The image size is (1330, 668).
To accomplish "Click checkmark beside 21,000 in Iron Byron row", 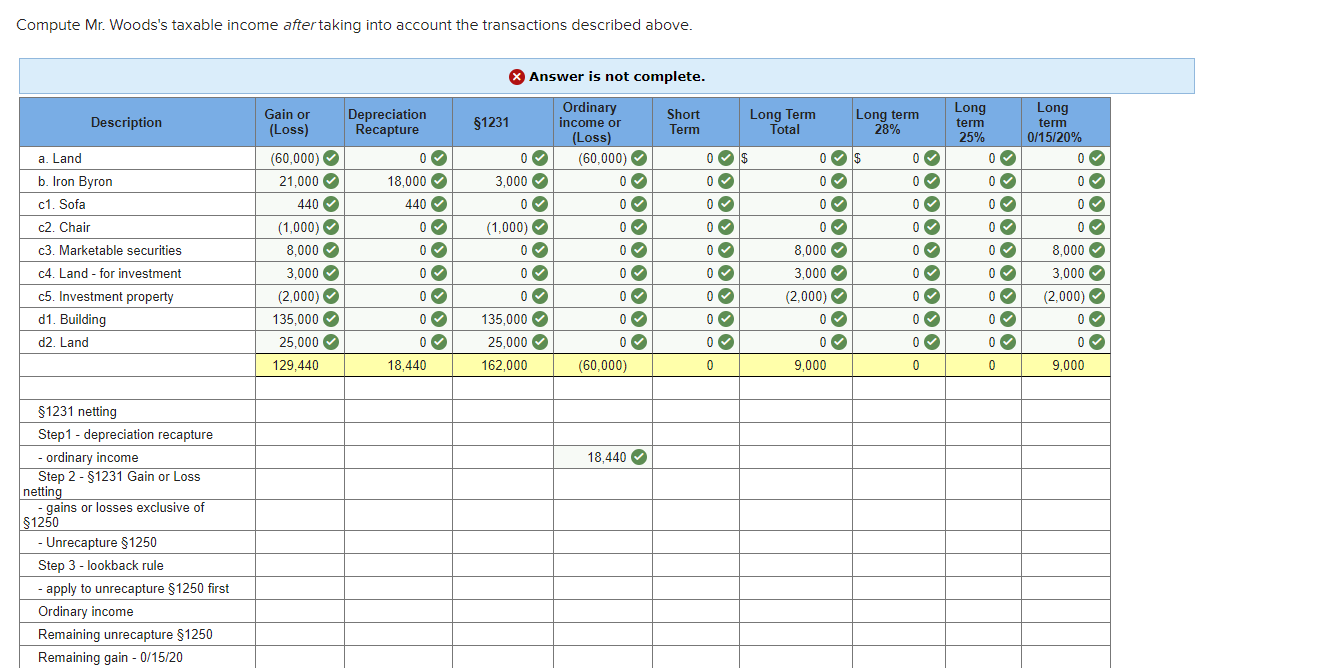I will tap(331, 181).
